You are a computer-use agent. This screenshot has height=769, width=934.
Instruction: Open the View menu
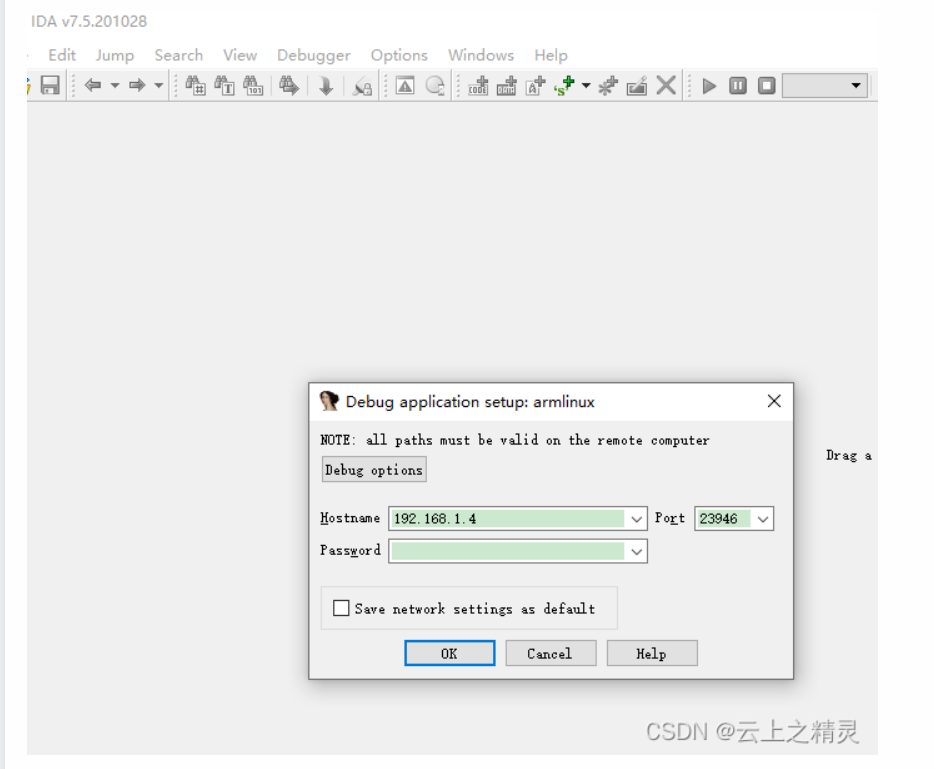(x=240, y=55)
